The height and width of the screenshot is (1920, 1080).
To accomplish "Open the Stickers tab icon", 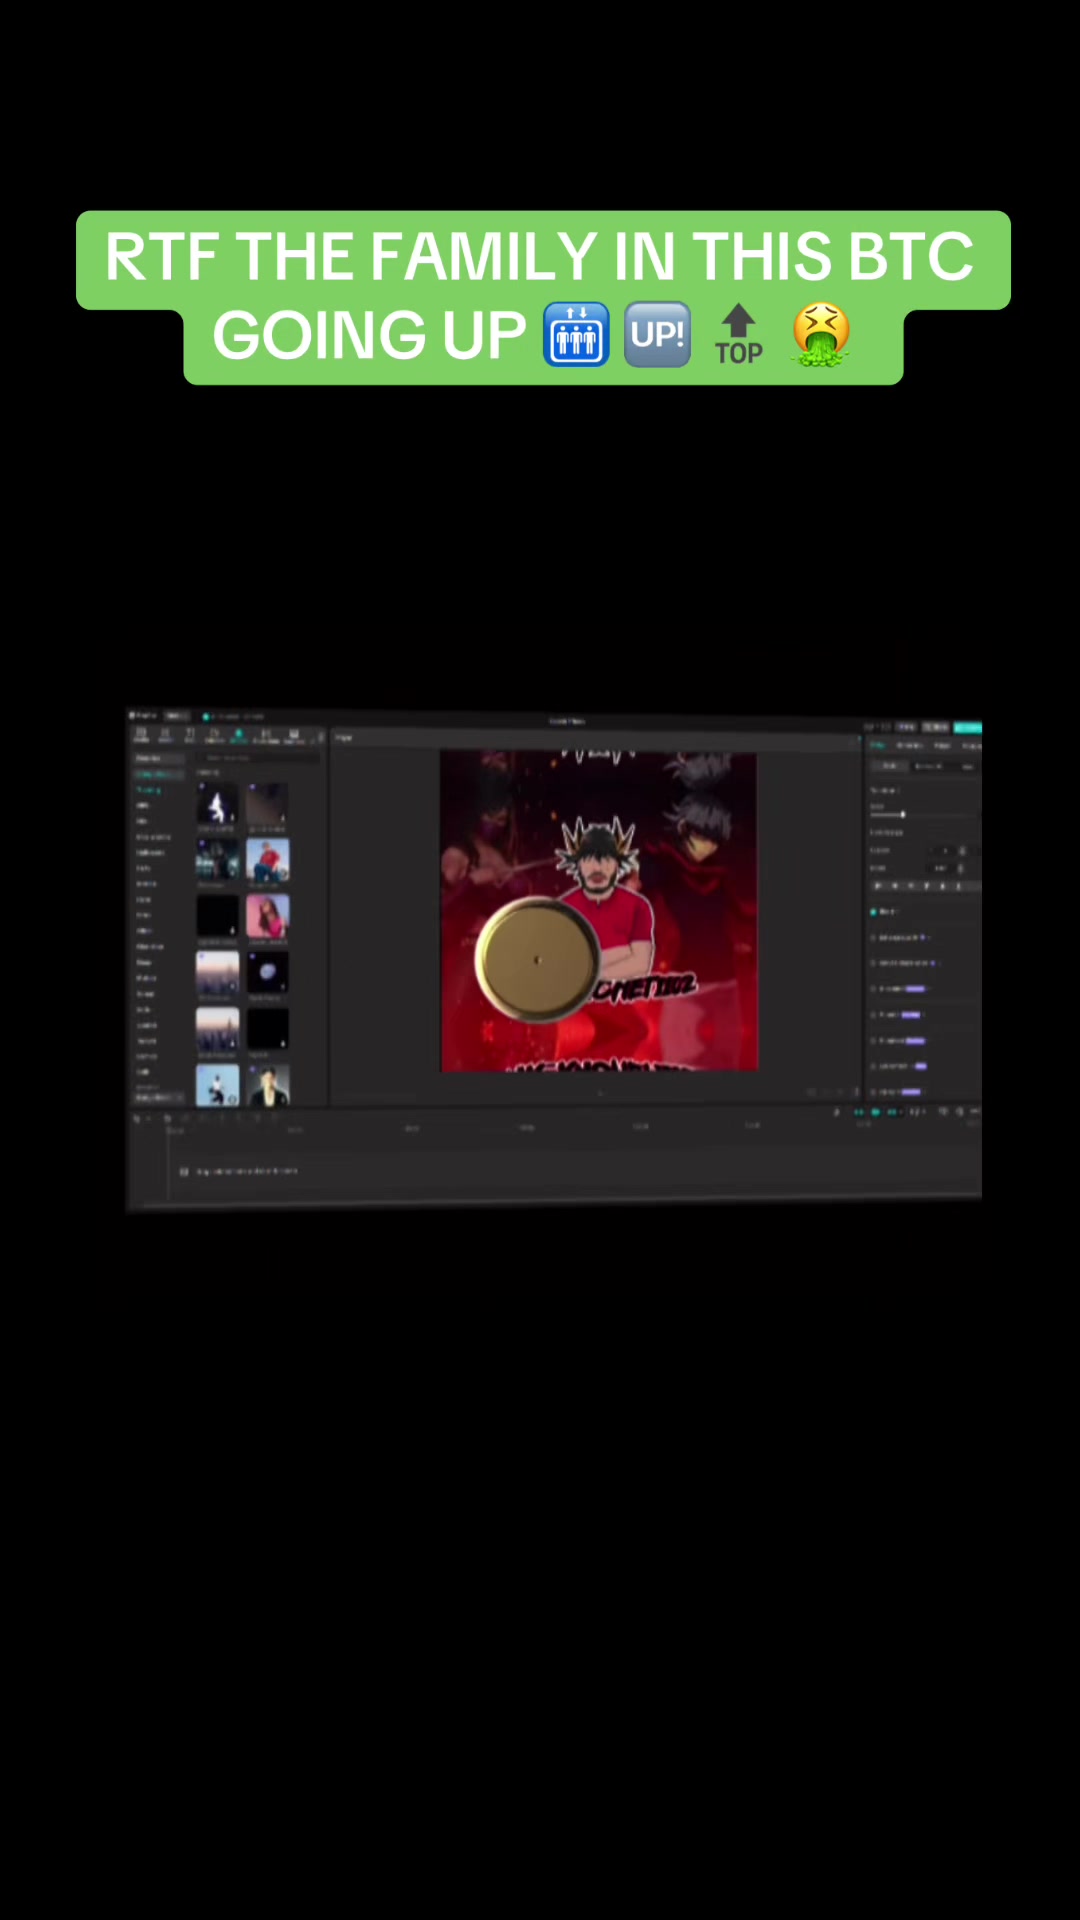I will pyautogui.click(x=214, y=735).
